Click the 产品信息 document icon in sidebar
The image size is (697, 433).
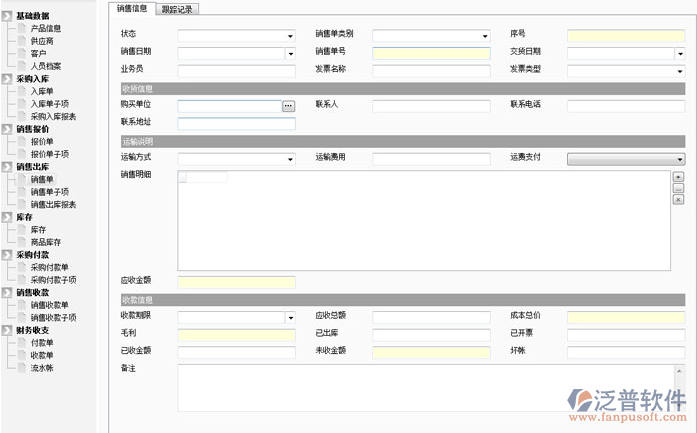pyautogui.click(x=22, y=29)
